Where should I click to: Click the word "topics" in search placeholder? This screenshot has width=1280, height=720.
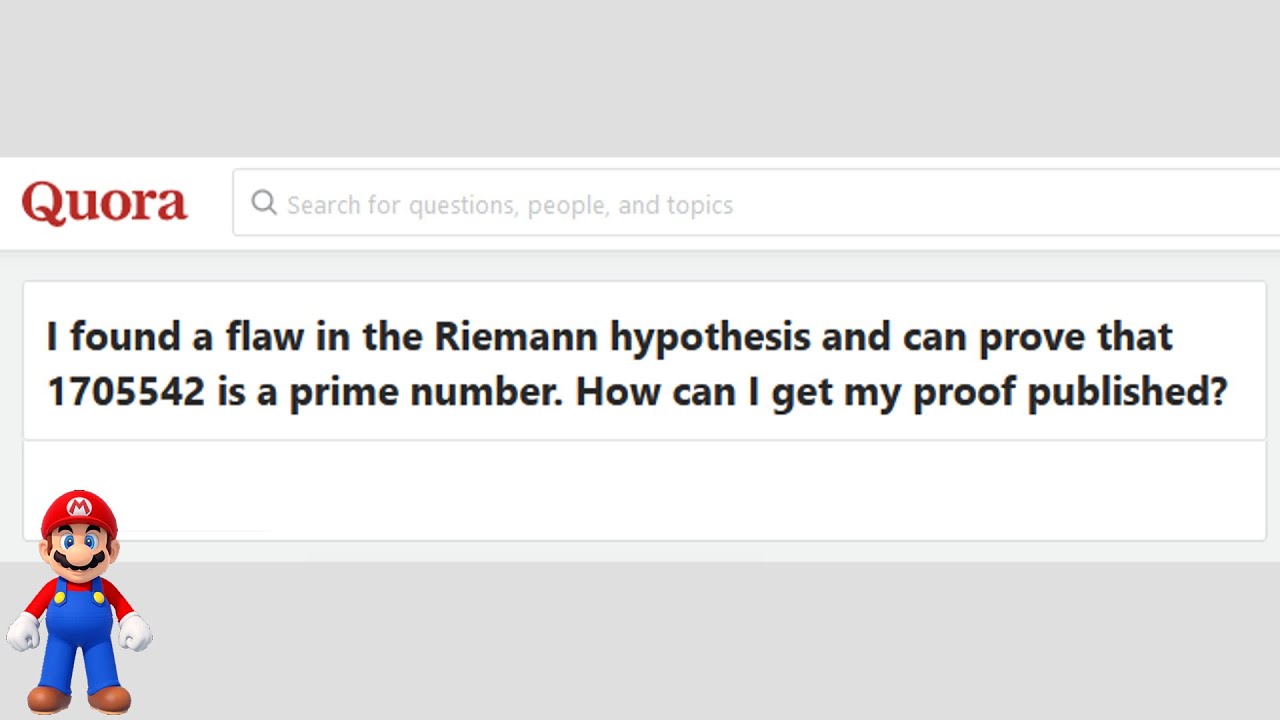point(700,205)
